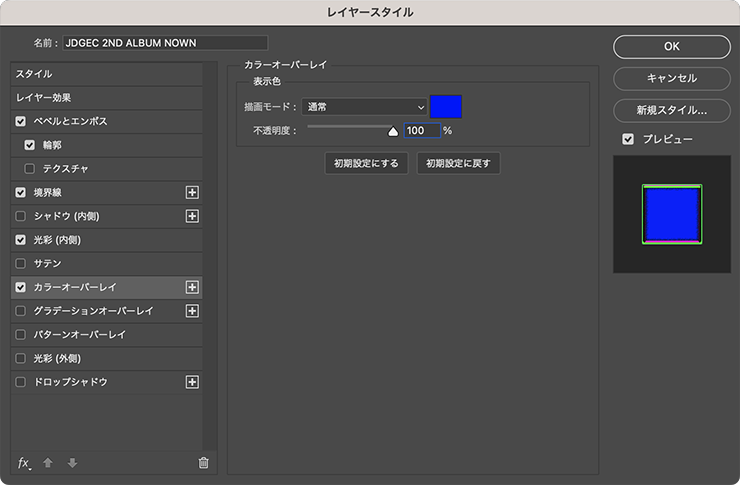Viewport: 740px width, 485px height.
Task: Enable the テクスチャ checkbox
Action: point(30,168)
